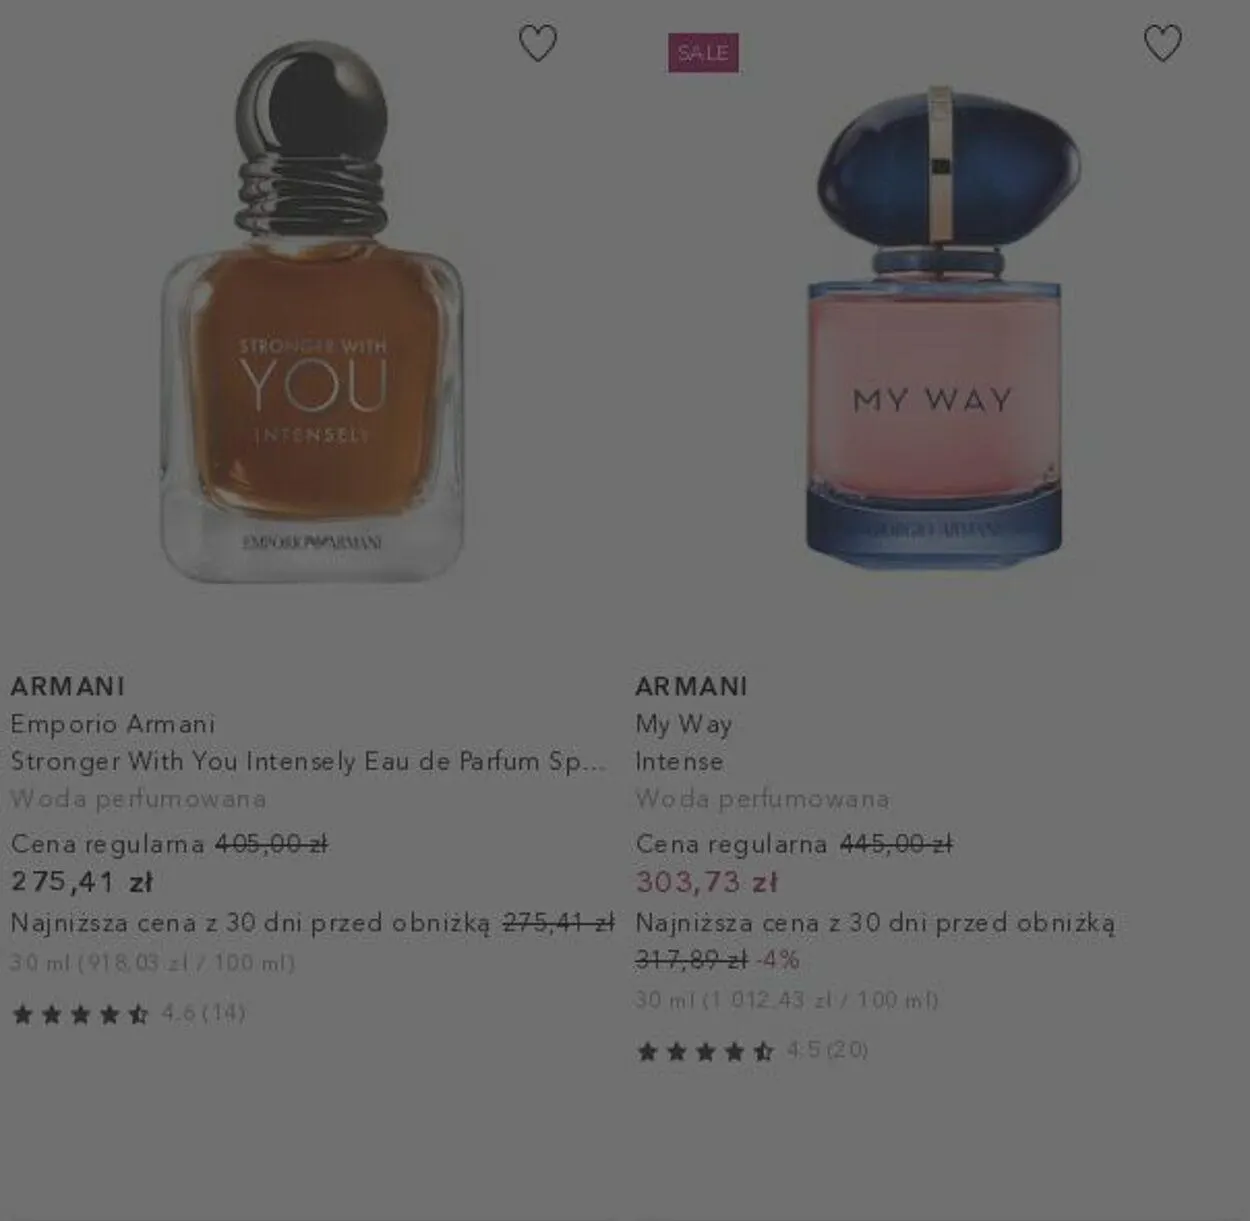Click Woda perfumowana under Stronger With You
Viewport: 1250px width, 1221px height.
(x=138, y=799)
